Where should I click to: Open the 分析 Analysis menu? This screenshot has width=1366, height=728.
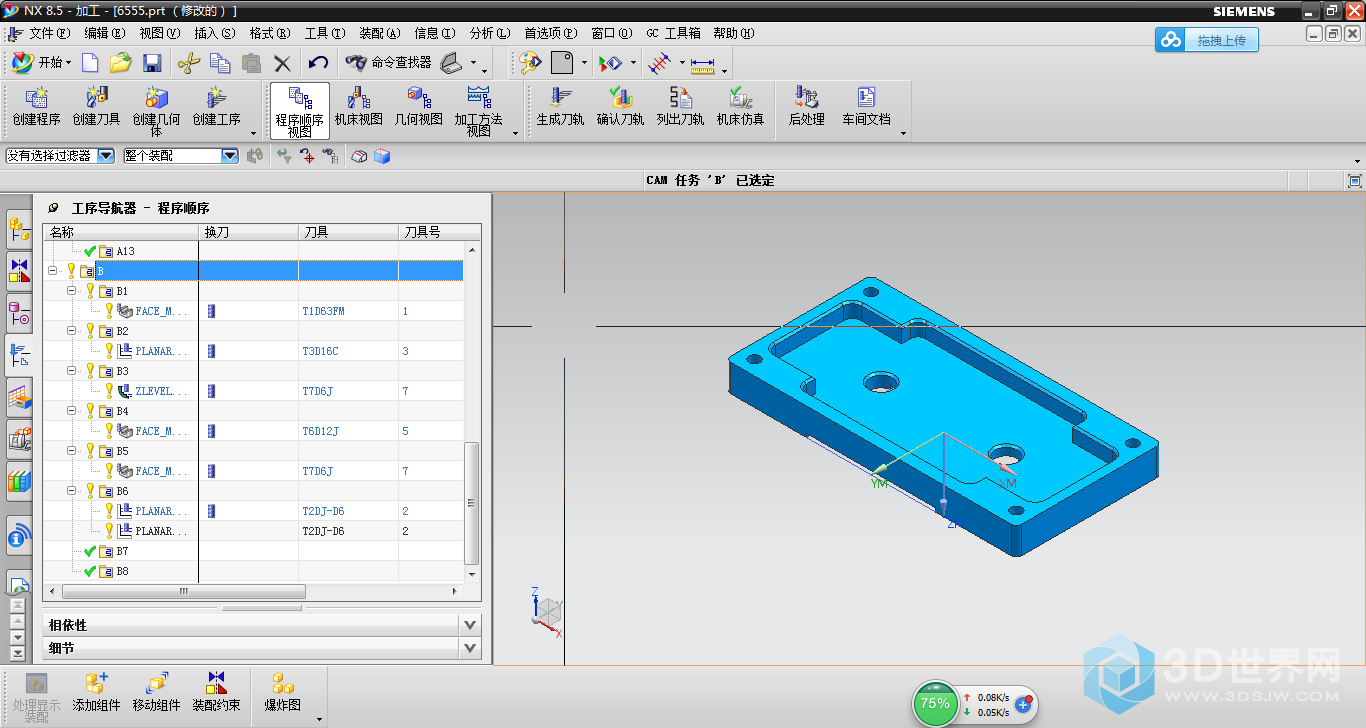[x=489, y=33]
